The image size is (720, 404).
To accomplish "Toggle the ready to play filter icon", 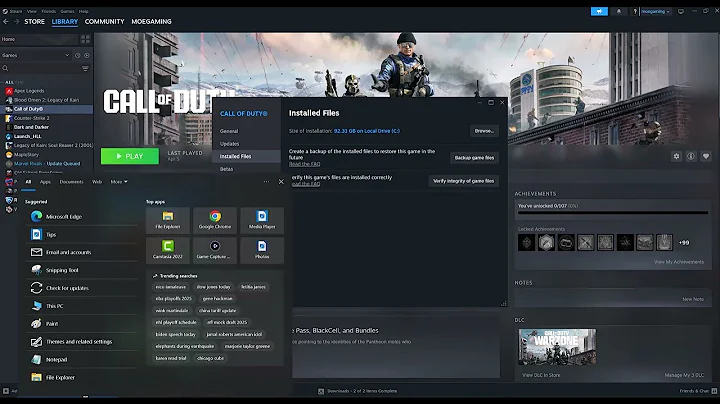I will [x=87, y=55].
